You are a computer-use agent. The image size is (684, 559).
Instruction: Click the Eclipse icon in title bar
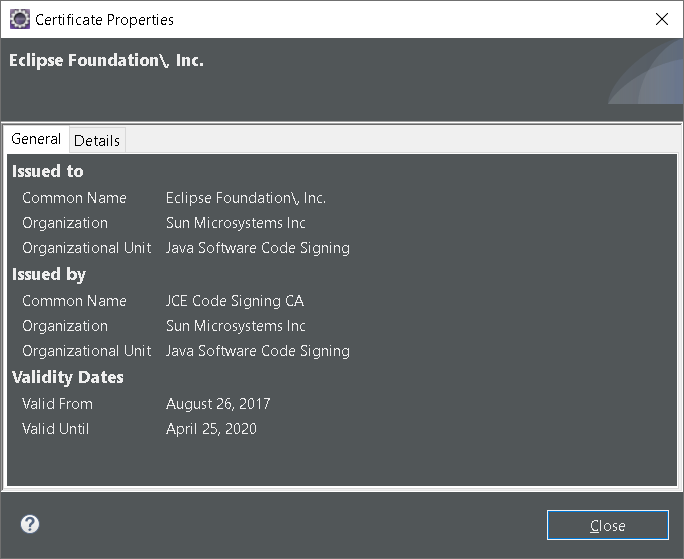coord(19,19)
